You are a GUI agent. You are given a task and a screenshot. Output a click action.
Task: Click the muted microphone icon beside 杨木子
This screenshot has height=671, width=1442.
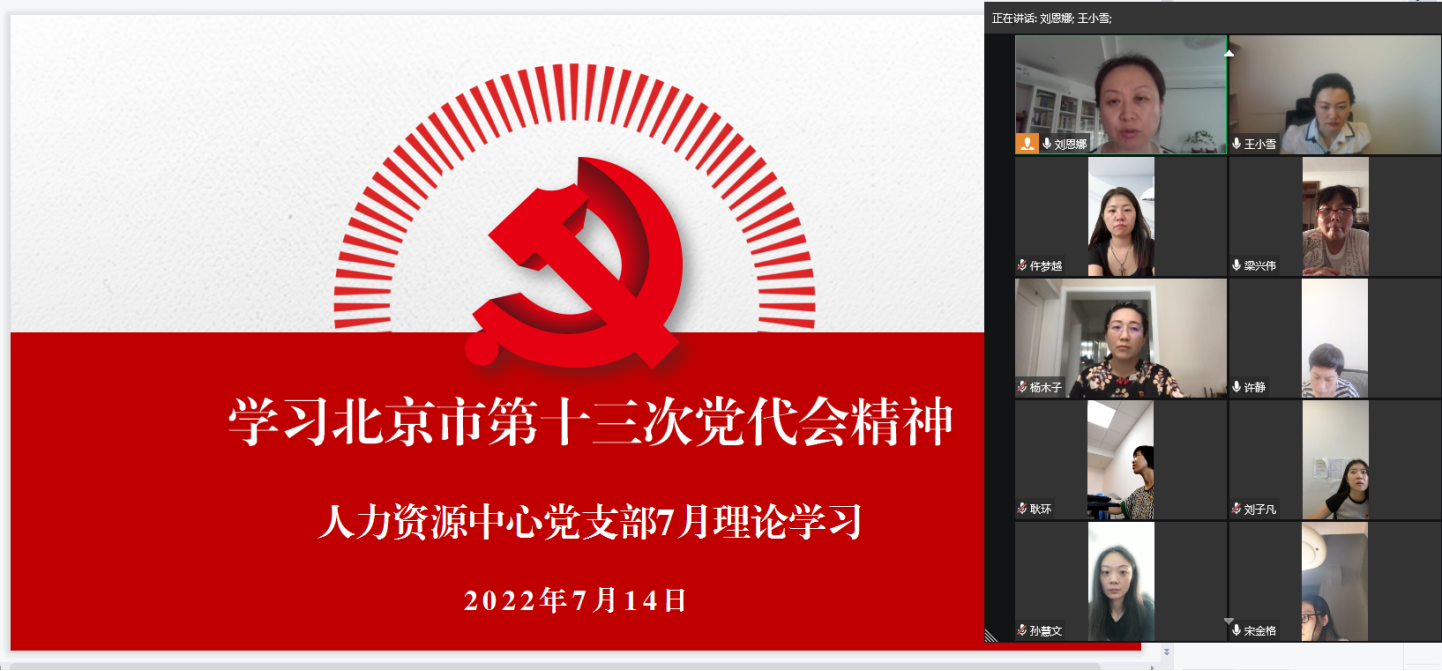(x=1023, y=387)
